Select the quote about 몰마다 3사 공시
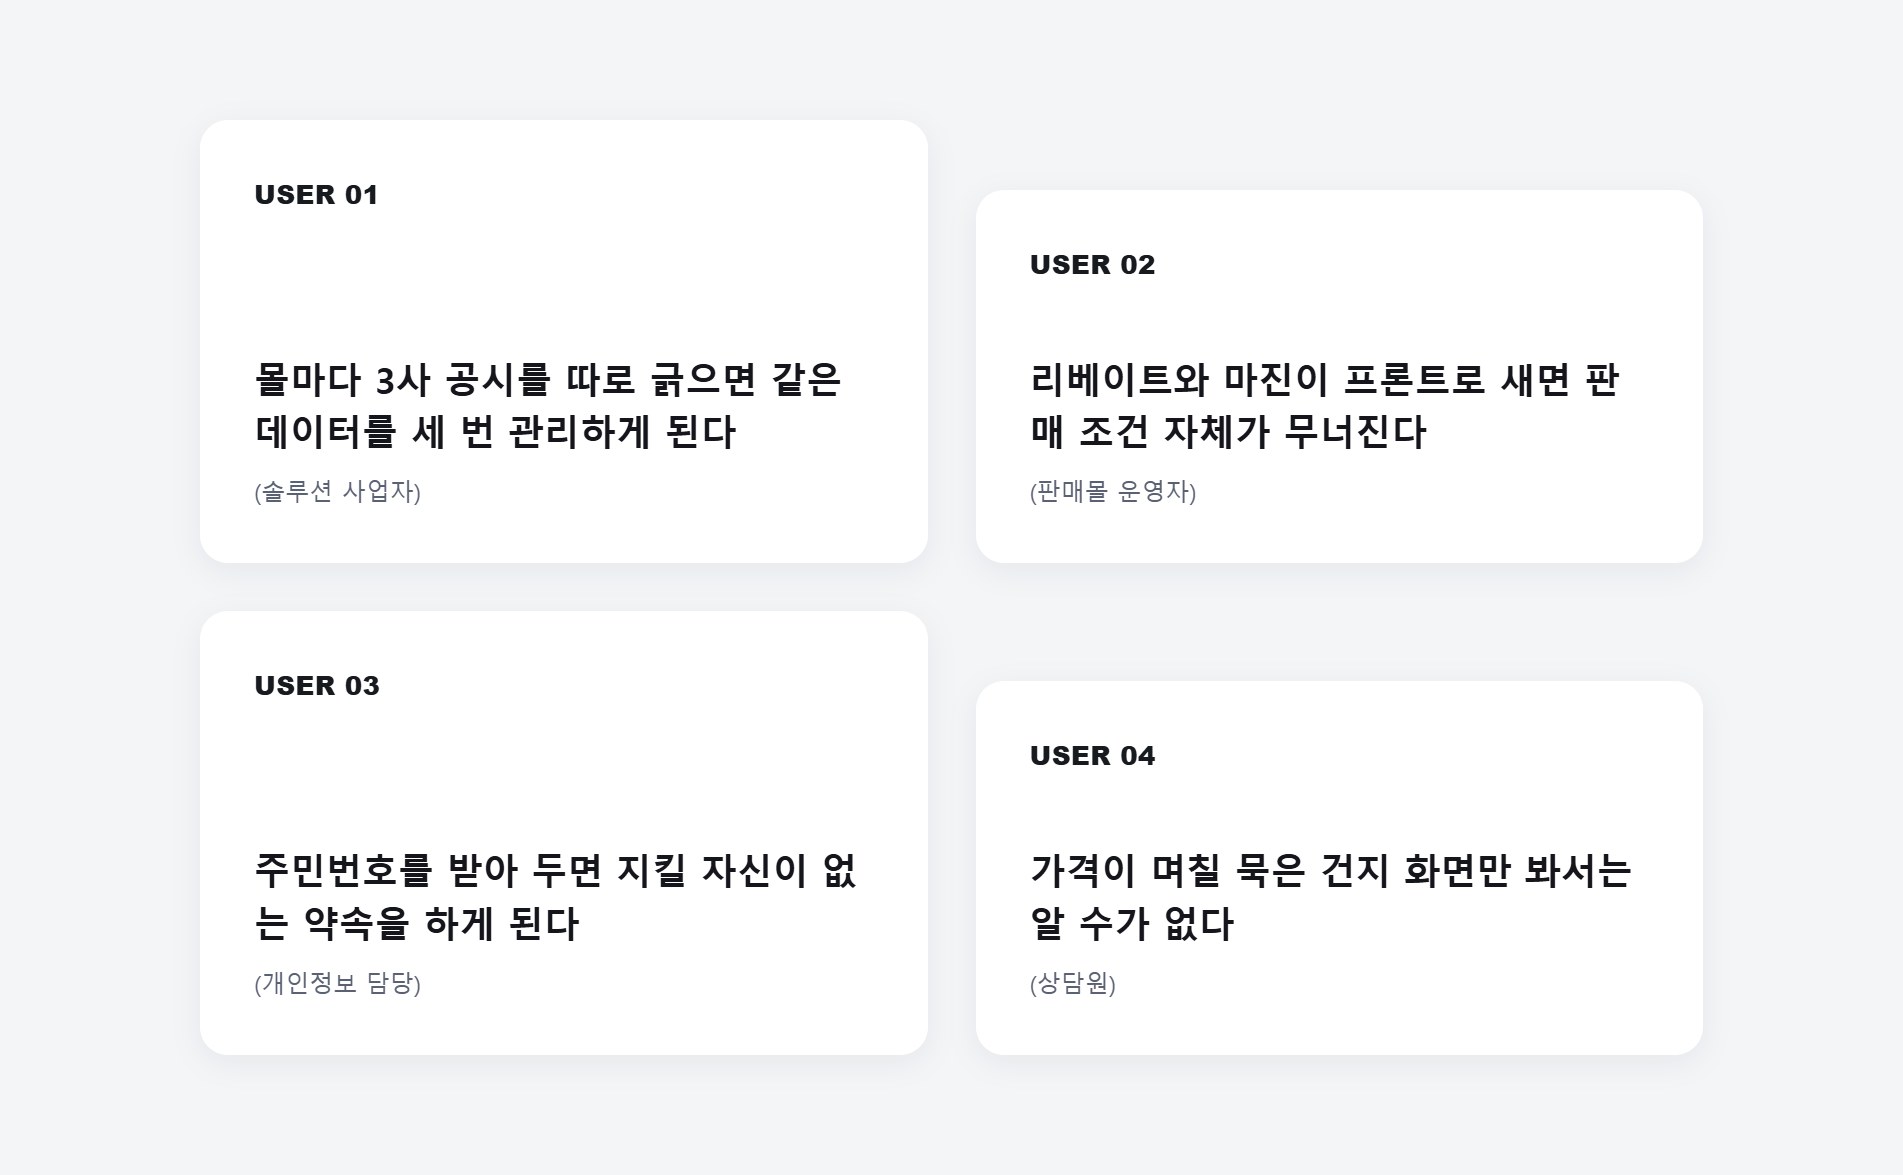 point(548,406)
